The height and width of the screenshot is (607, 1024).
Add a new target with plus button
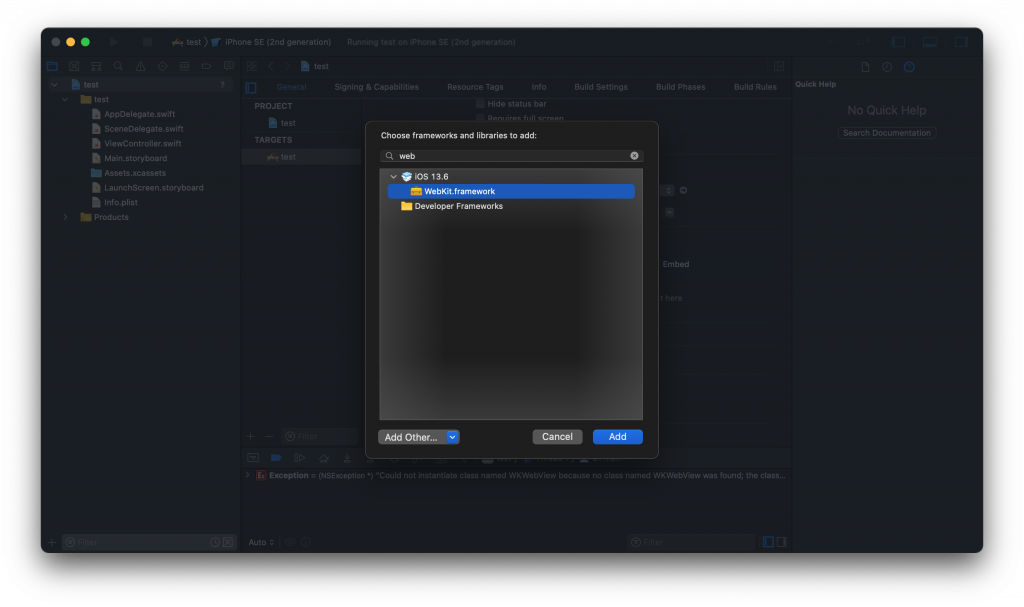coord(250,436)
